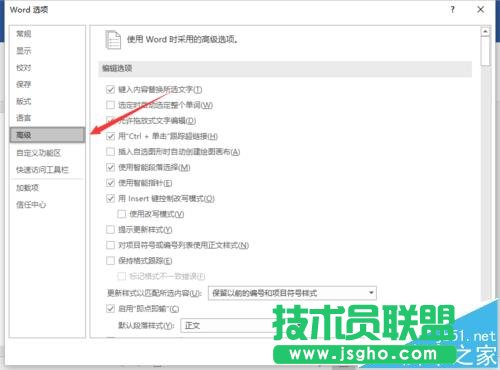The height and width of the screenshot is (370, 500).
Task: Switch to the 显示 options page
Action: [24, 51]
